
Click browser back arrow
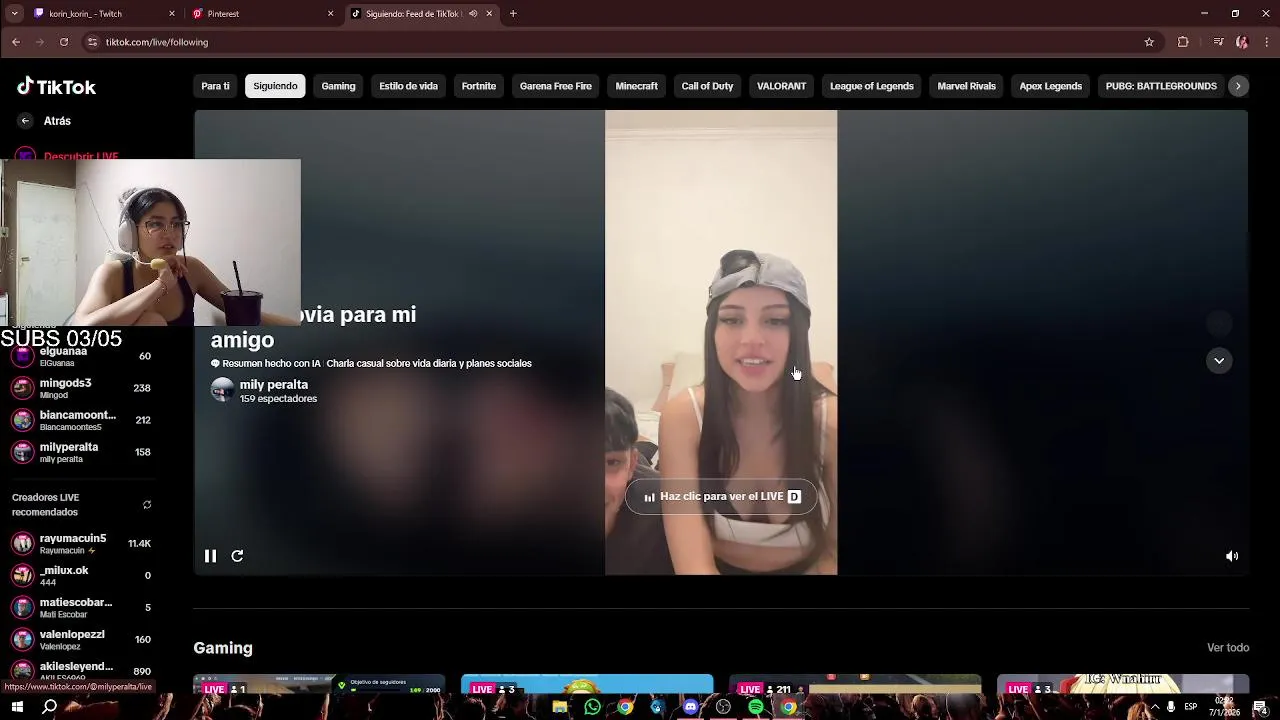[16, 42]
